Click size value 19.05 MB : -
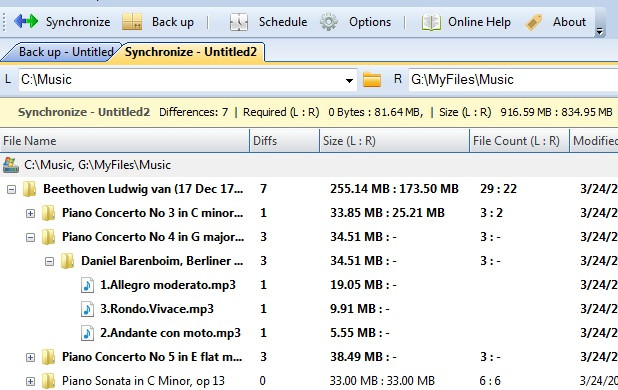Viewport: 618px width, 390px height. (363, 285)
